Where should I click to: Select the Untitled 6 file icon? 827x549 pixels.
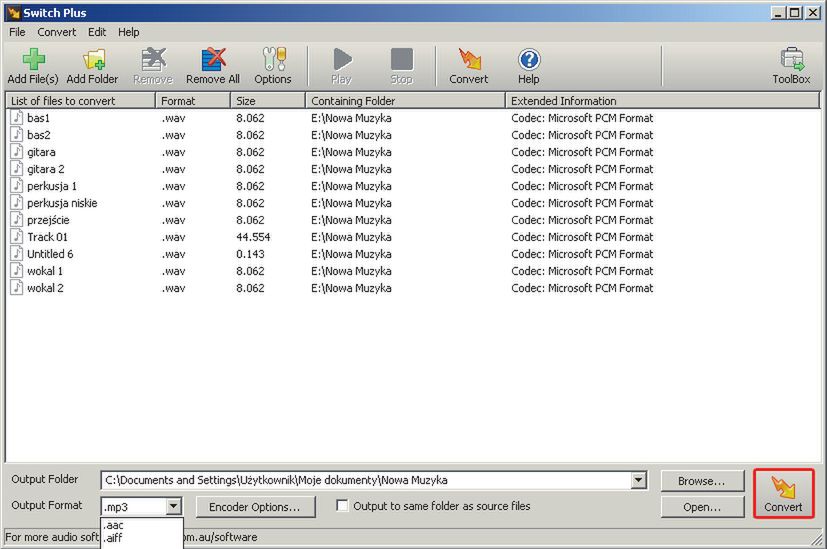click(17, 253)
